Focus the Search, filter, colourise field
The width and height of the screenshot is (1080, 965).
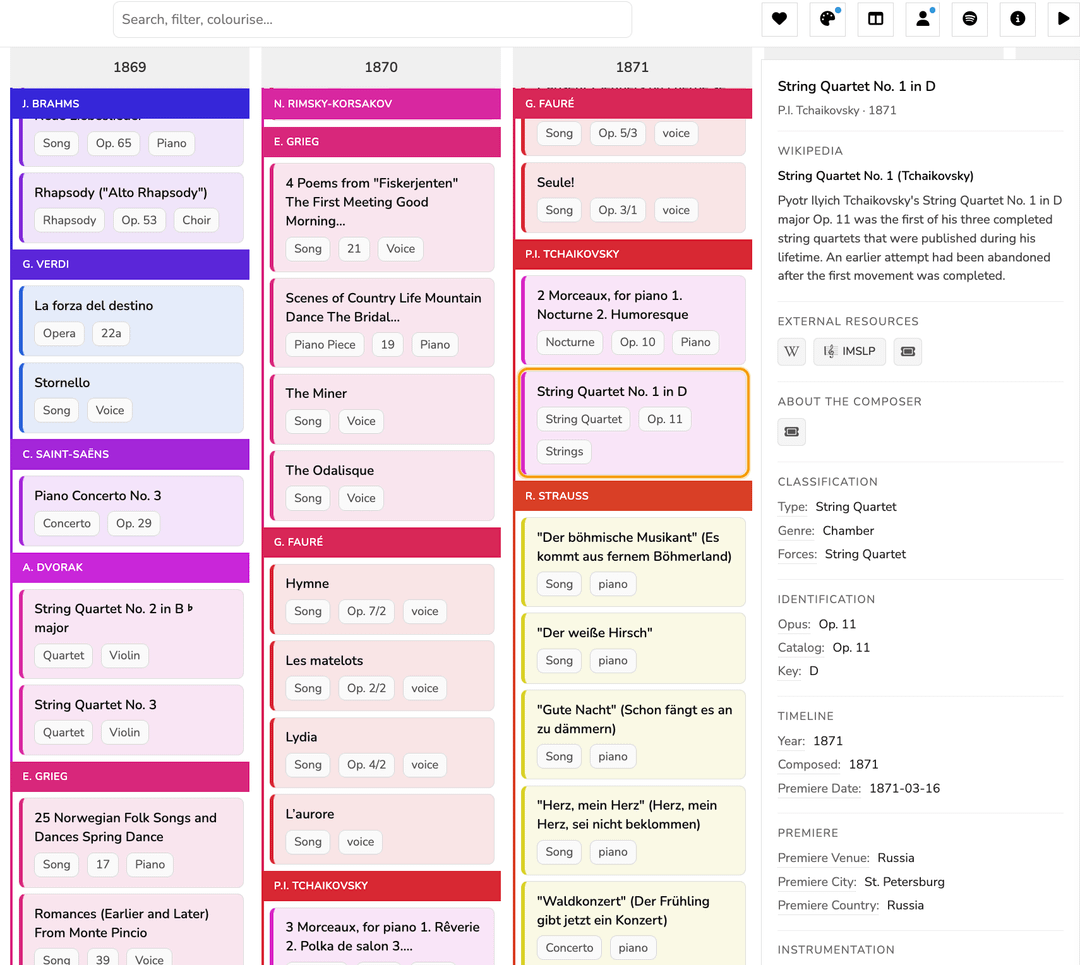(x=372, y=19)
